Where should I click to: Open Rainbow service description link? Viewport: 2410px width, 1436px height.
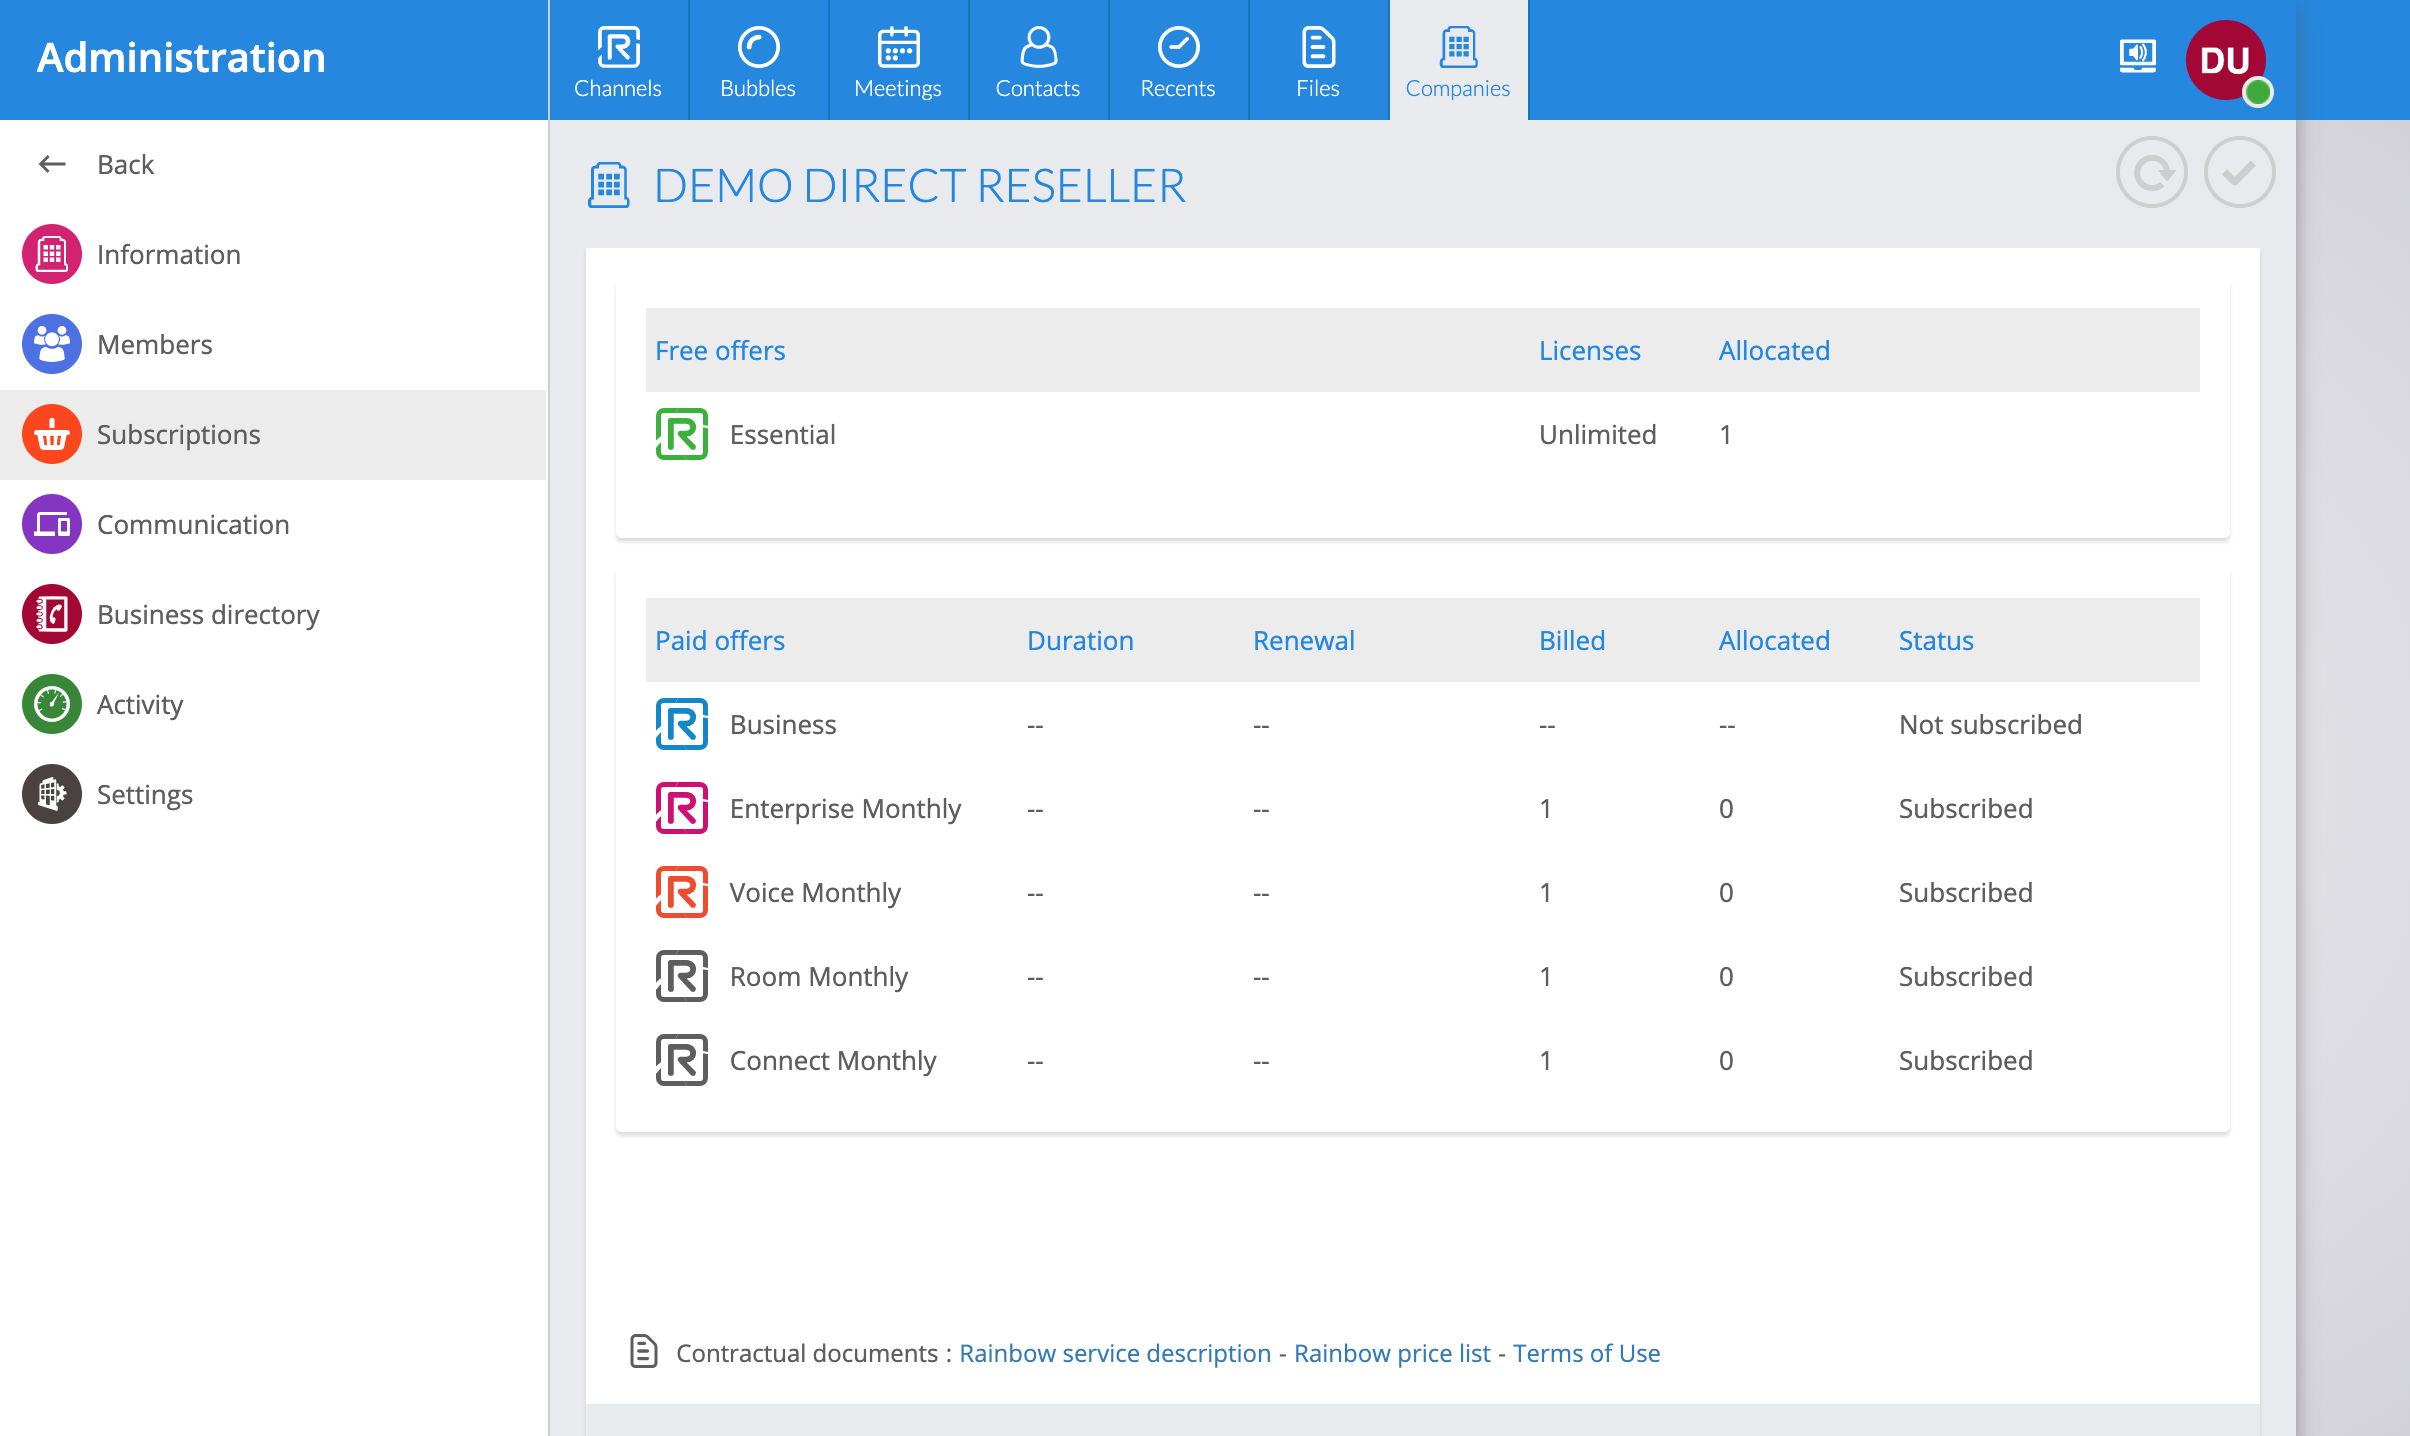pyautogui.click(x=1115, y=1353)
